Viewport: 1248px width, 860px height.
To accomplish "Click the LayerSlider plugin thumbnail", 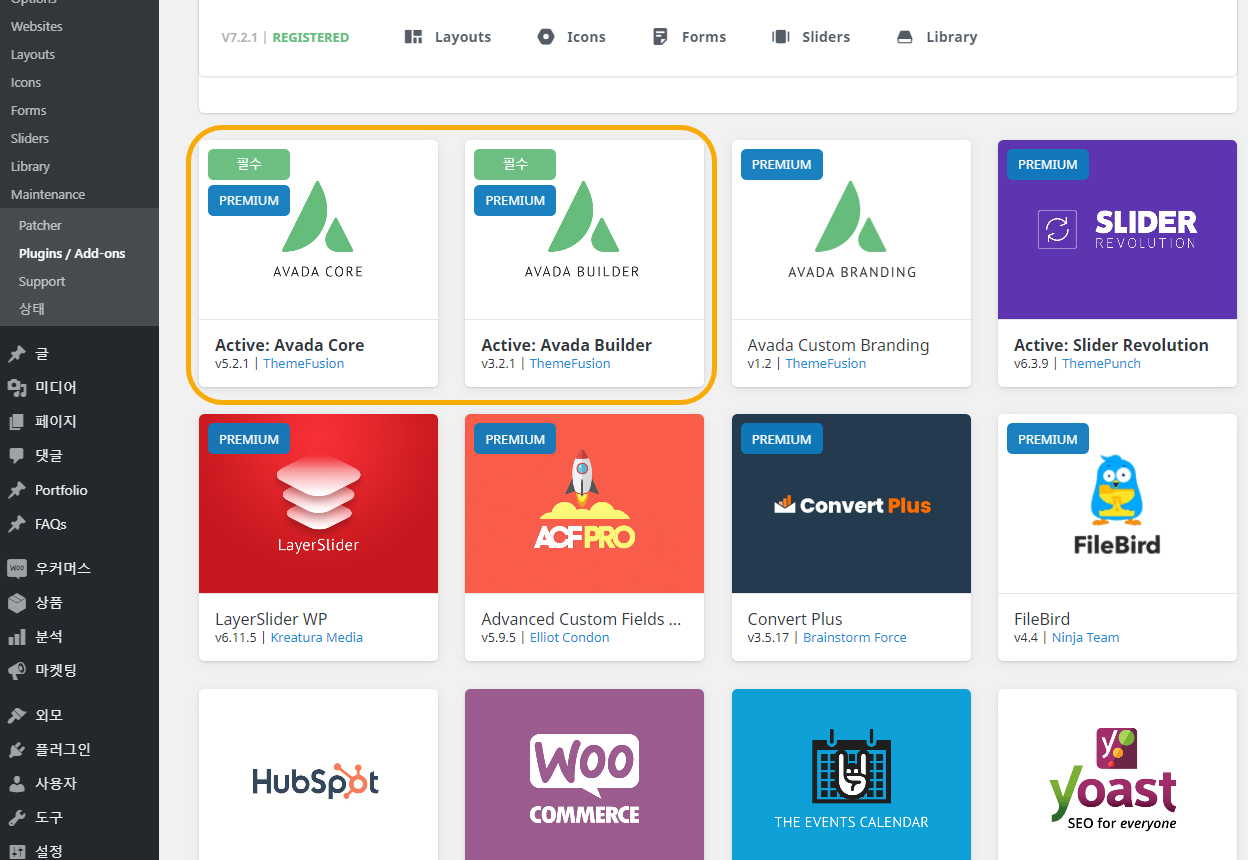I will [318, 503].
